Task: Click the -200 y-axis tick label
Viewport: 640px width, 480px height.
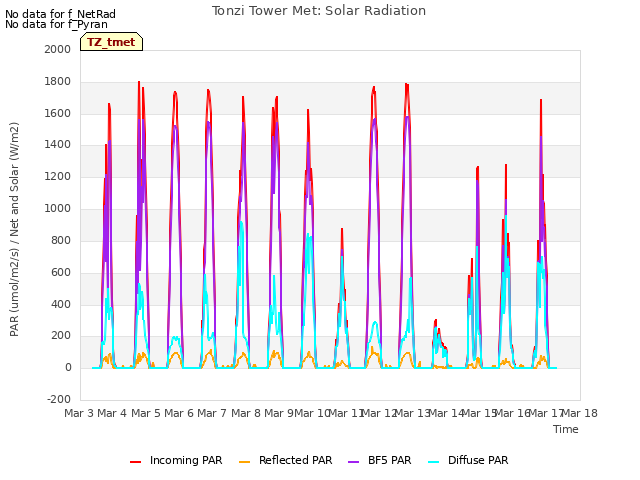Action: point(59,399)
